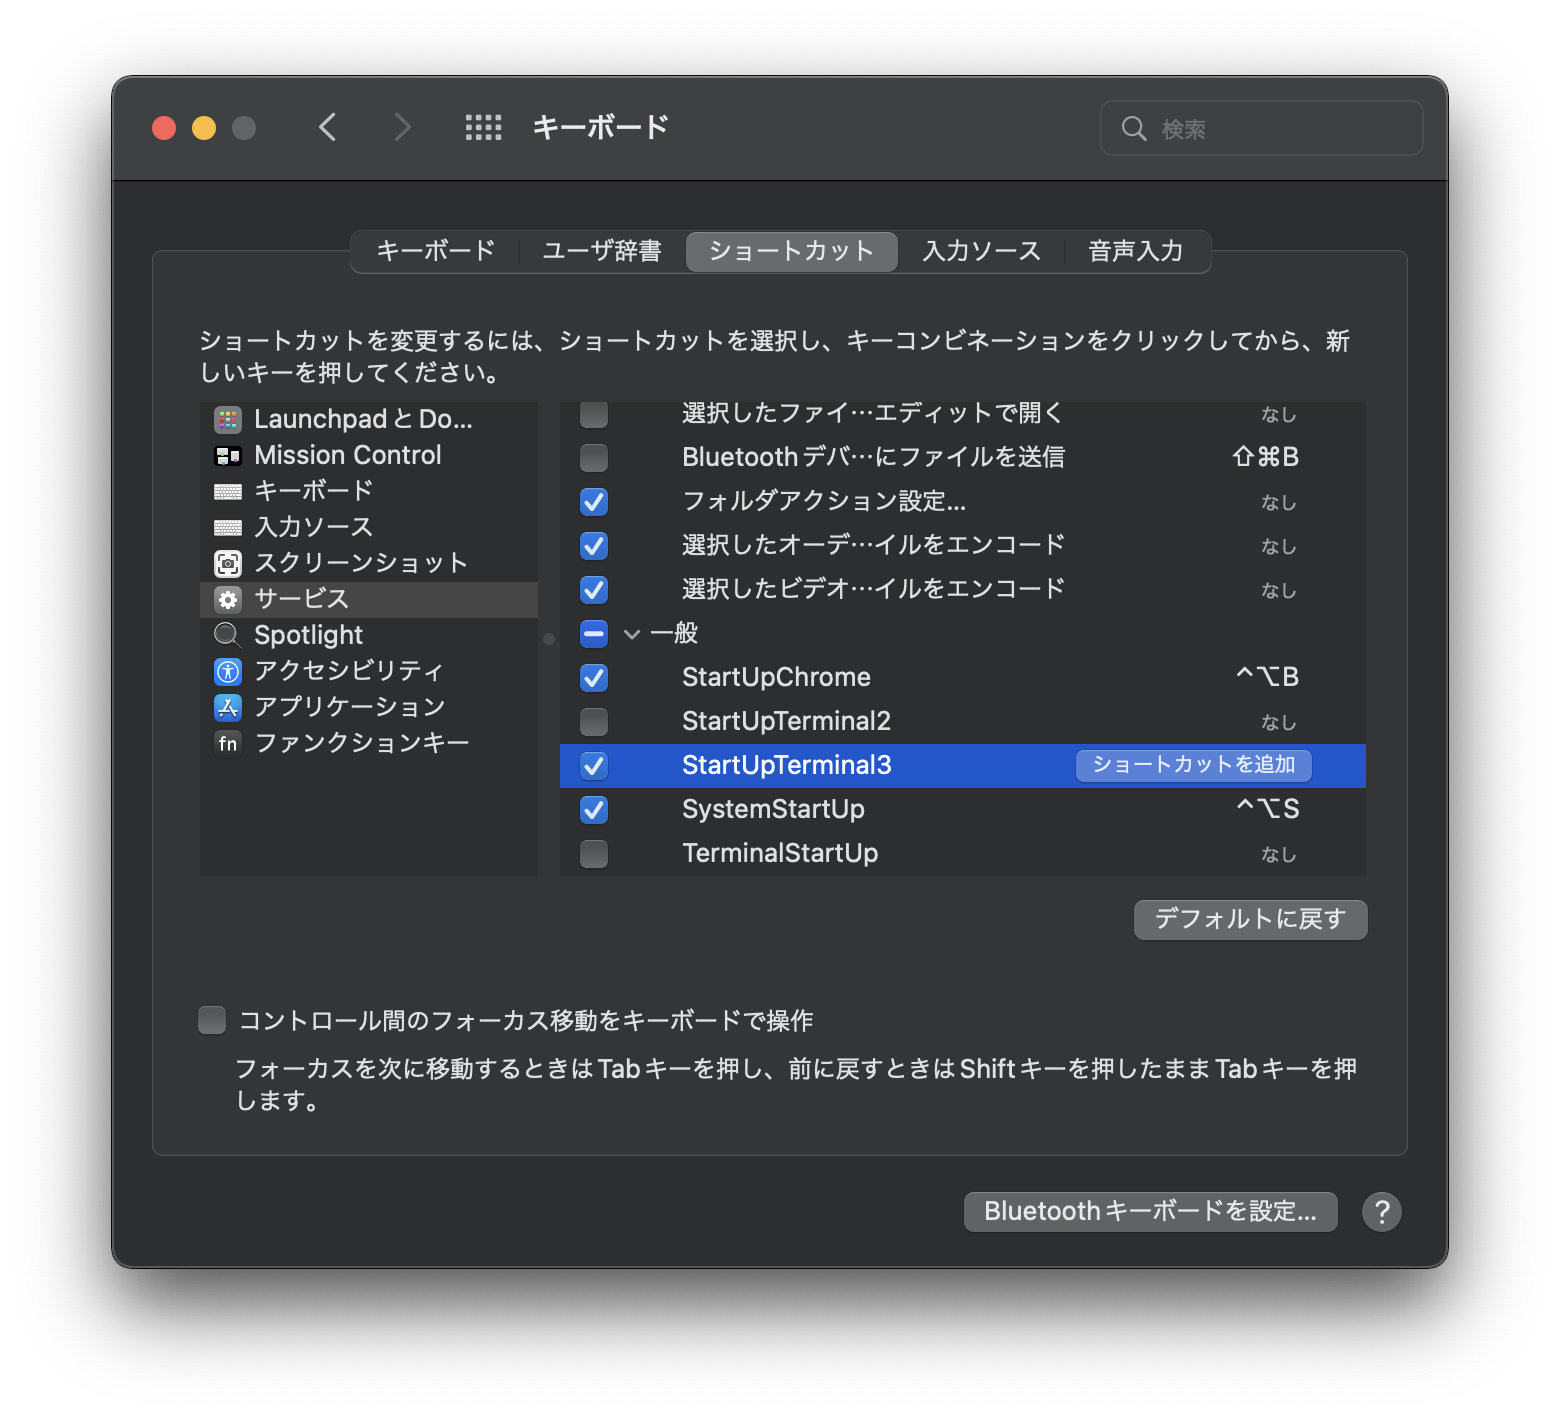Image resolution: width=1560 pixels, height=1416 pixels.
Task: Select the サービス gear icon
Action: coord(228,599)
